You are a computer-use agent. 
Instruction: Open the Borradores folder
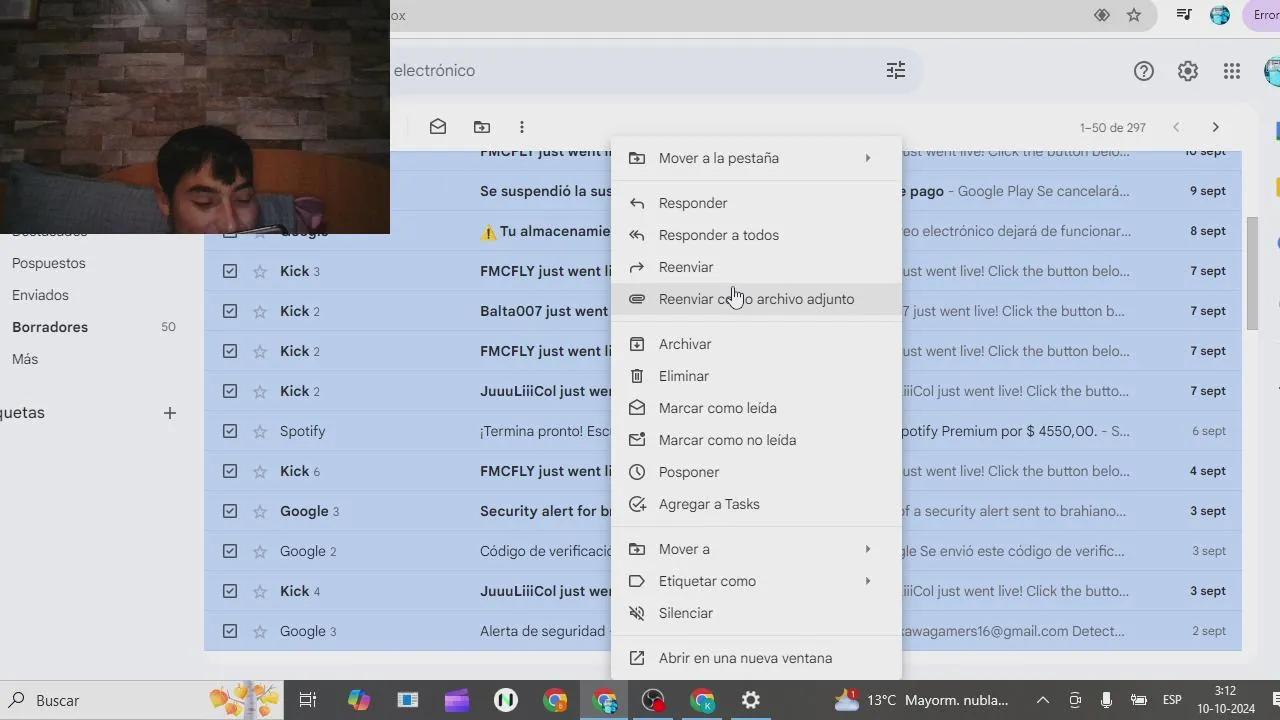pos(50,327)
